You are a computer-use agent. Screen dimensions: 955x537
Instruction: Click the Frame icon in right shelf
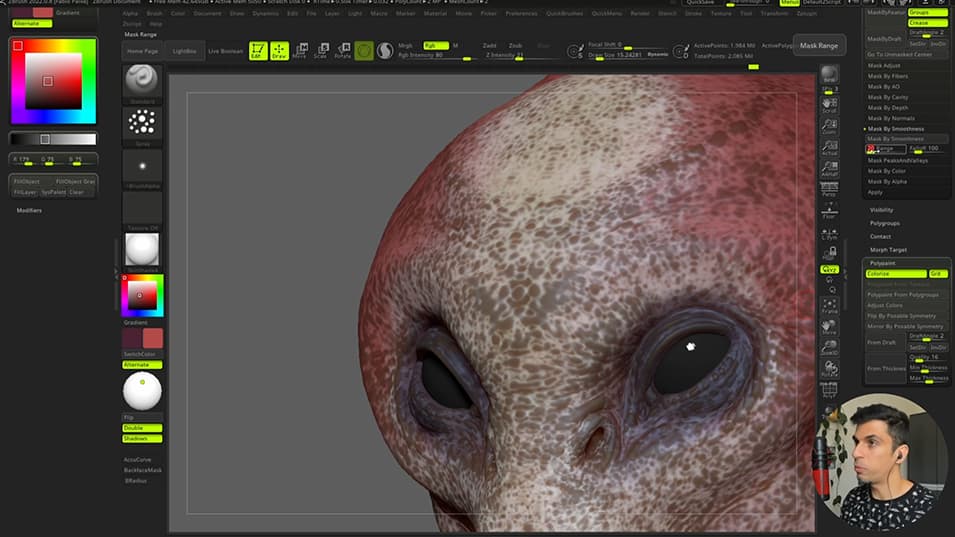point(829,306)
